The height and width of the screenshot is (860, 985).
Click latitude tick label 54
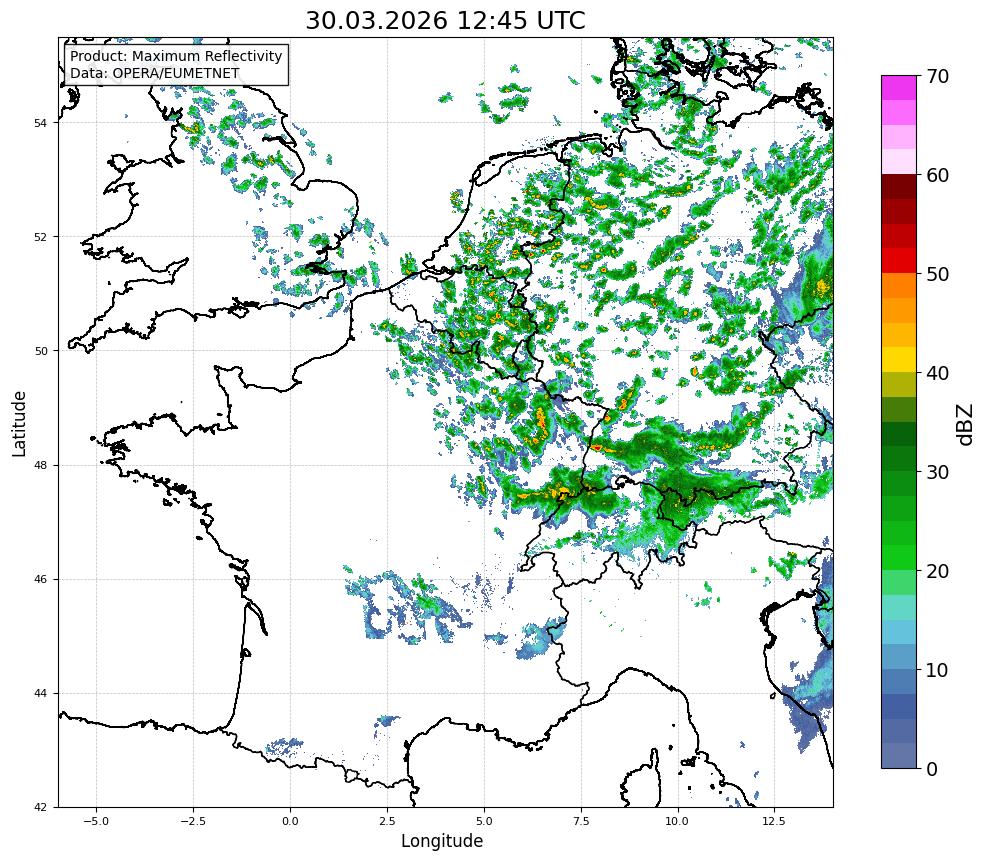pyautogui.click(x=40, y=123)
